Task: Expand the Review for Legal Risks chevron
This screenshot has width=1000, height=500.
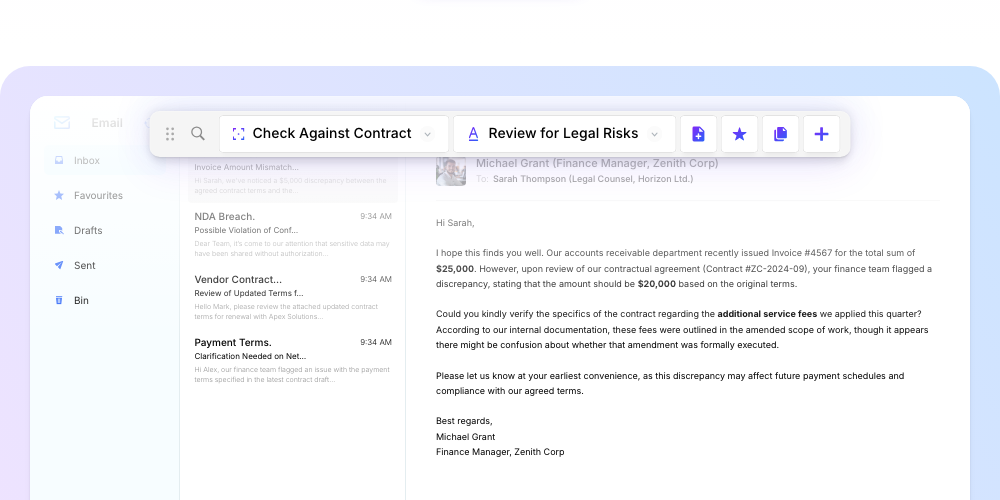Action: 654,134
